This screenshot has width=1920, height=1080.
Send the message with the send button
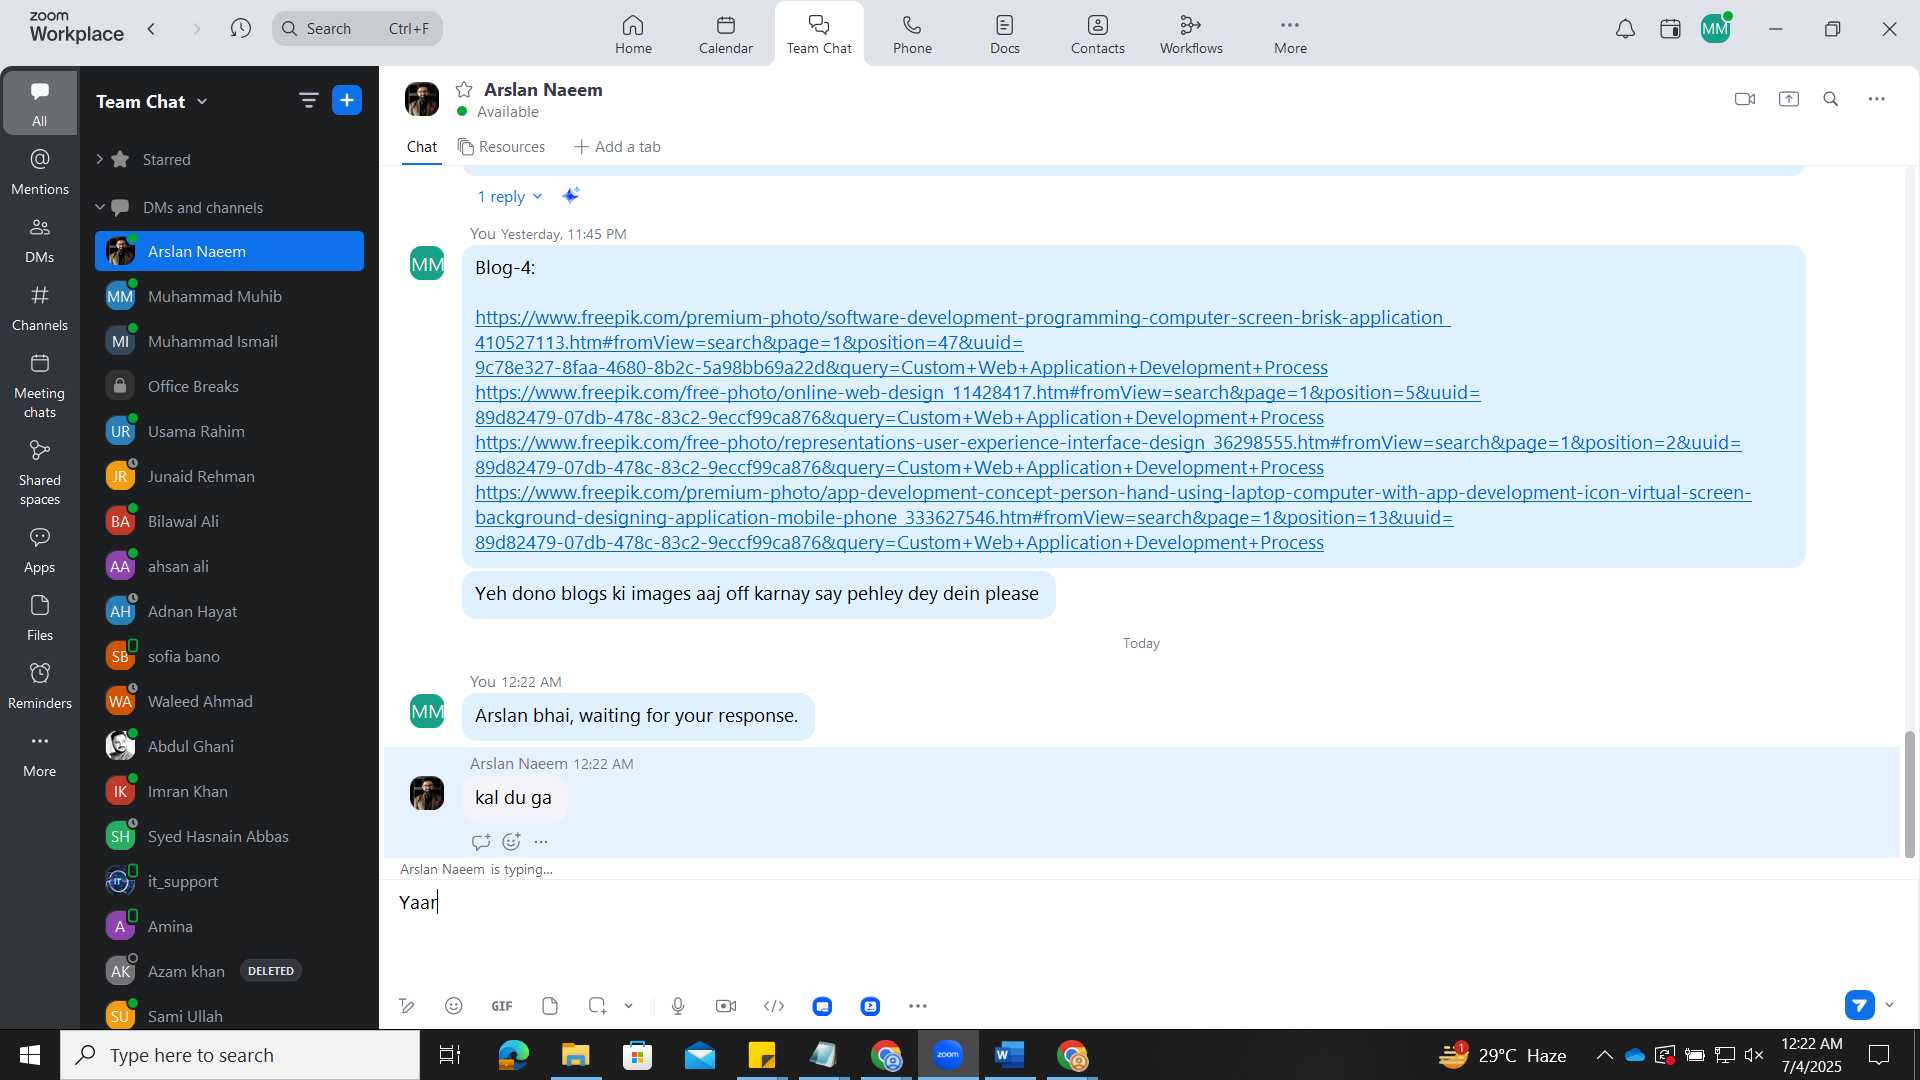point(1860,1005)
